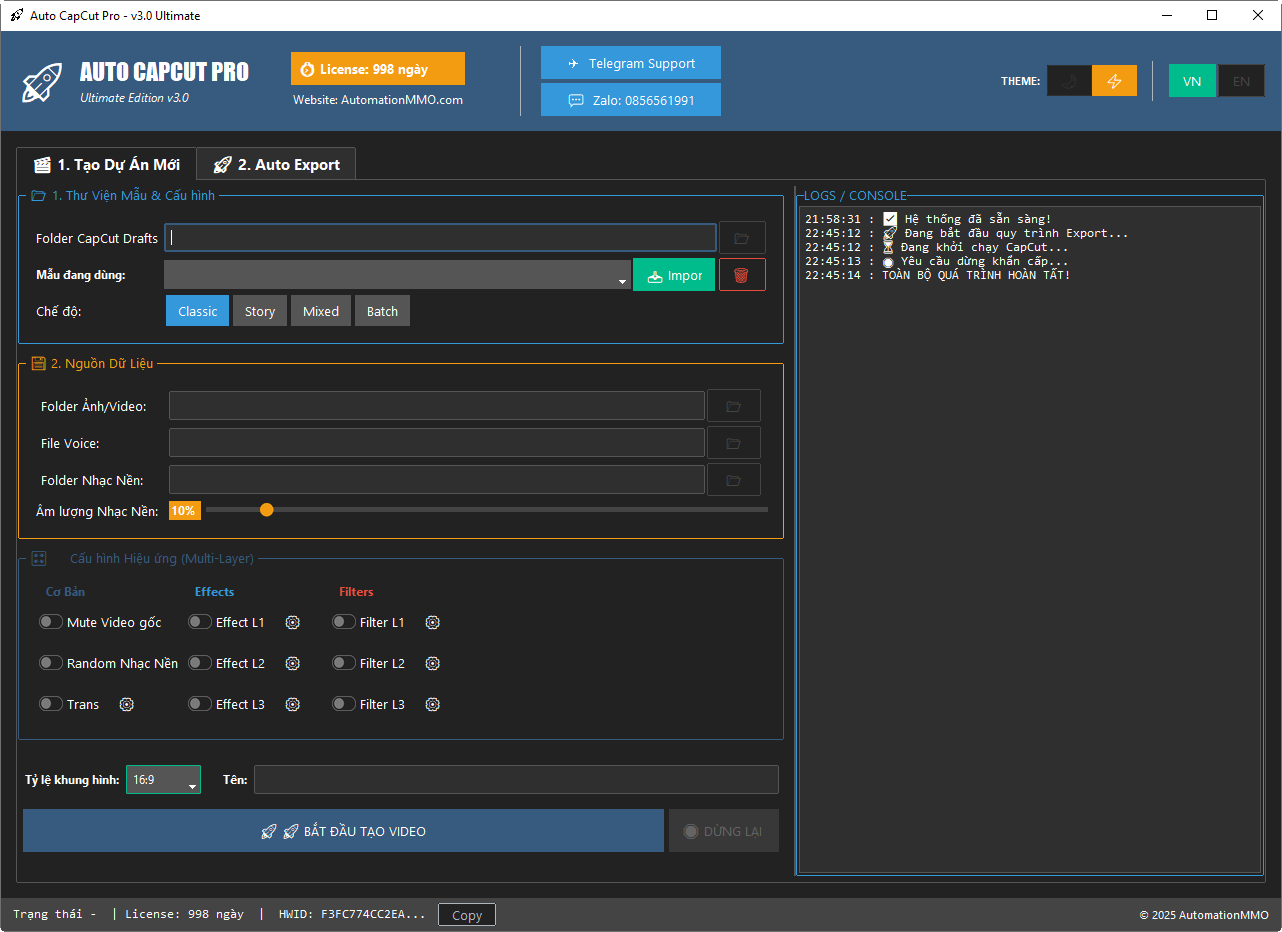This screenshot has width=1282, height=932.
Task: Click the 10% volume value label
Action: click(x=184, y=510)
